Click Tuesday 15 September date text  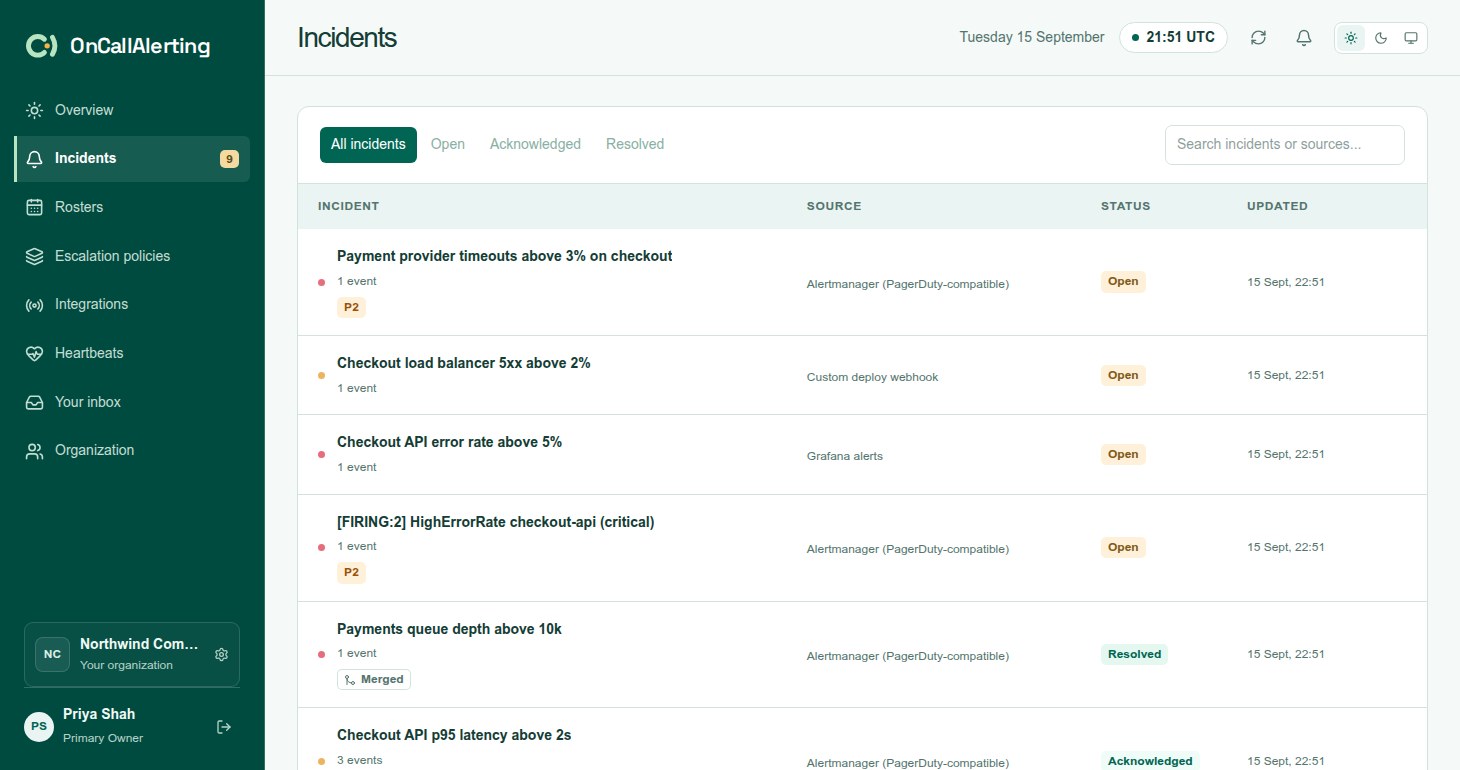pos(1032,37)
